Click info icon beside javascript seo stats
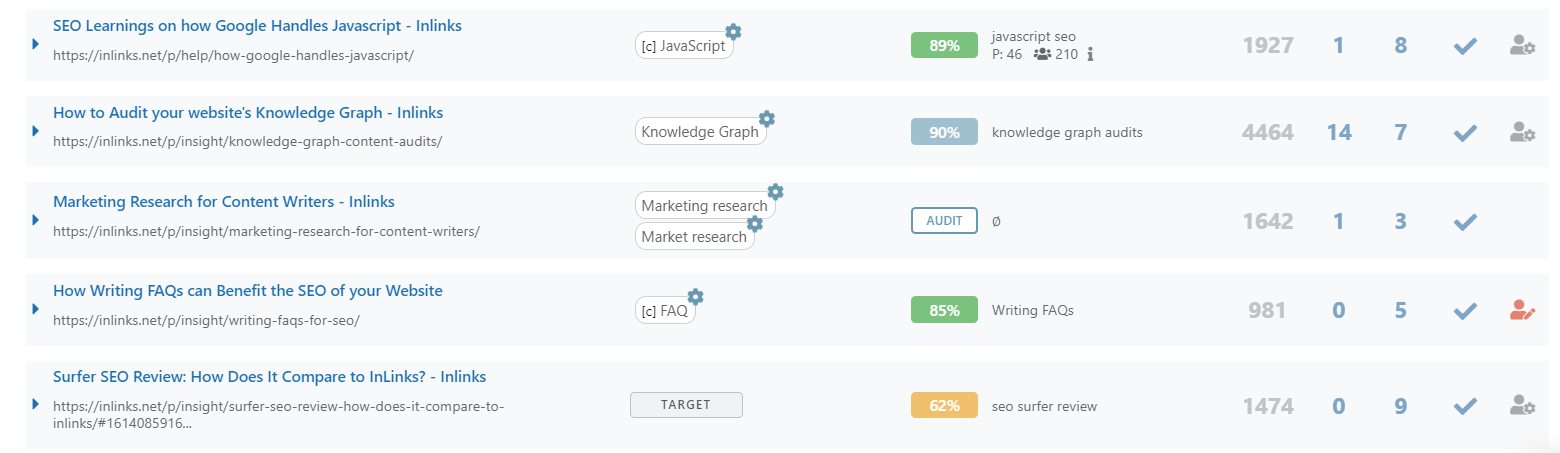The width and height of the screenshot is (1560, 453). click(1090, 54)
